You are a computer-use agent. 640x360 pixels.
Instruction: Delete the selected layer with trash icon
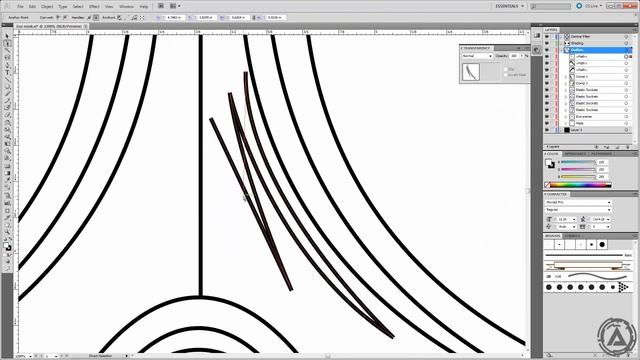pos(628,147)
